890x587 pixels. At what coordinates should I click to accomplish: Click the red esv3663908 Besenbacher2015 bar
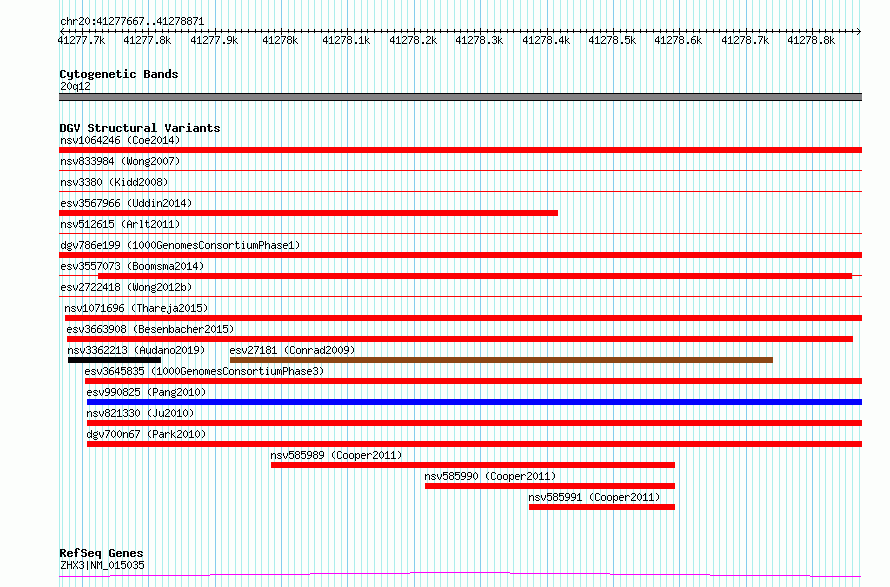pyautogui.click(x=460, y=339)
